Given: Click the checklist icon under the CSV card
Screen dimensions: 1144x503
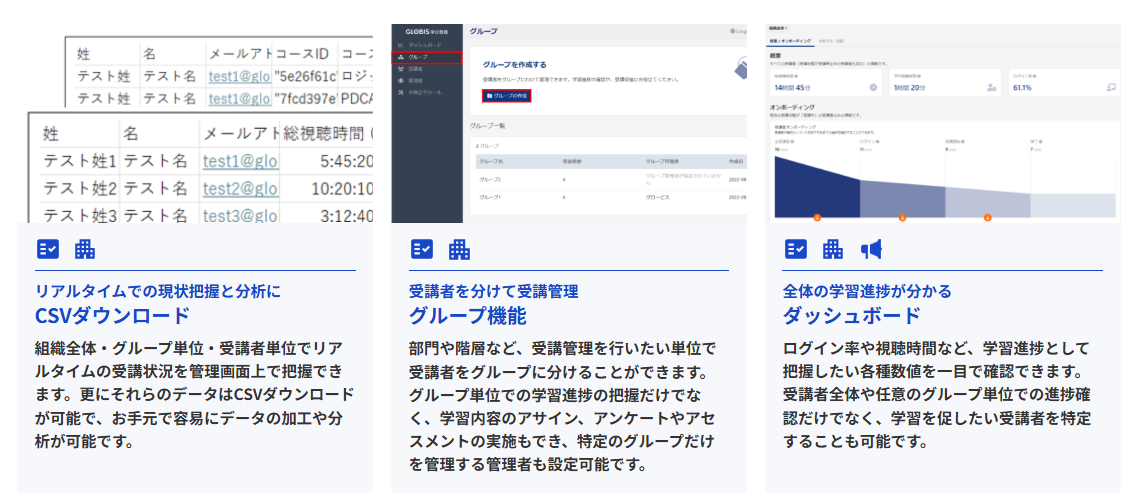Looking at the screenshot, I should tap(48, 249).
